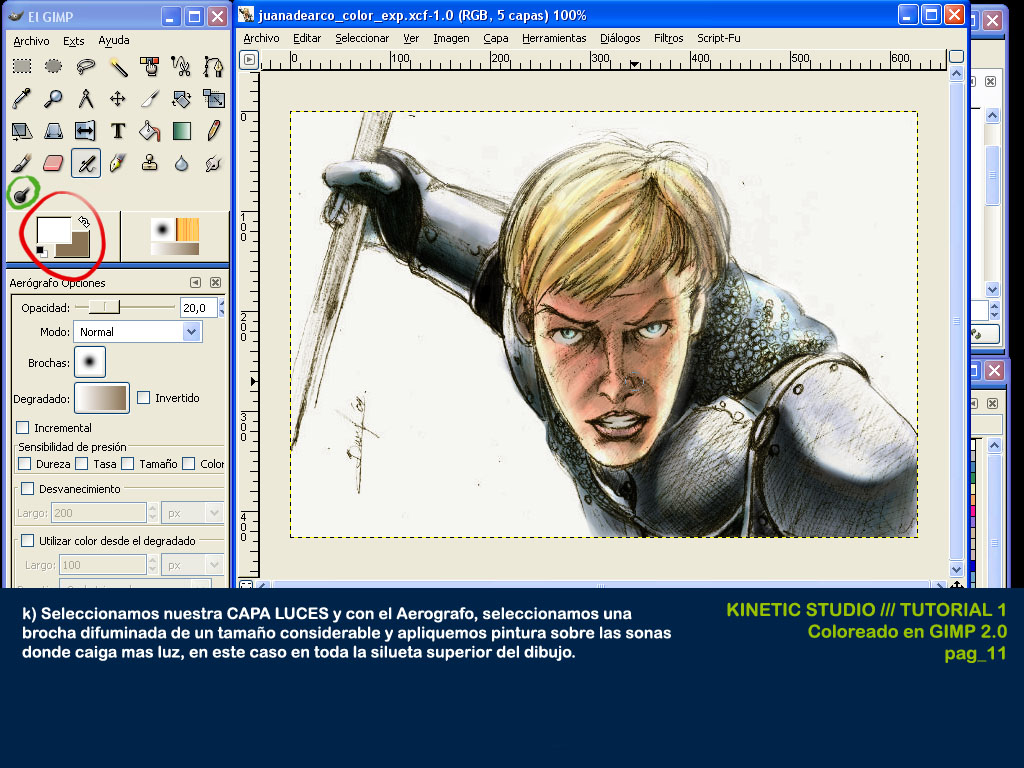Close the Aerógrafo Opciones dock tab
The height and width of the screenshot is (768, 1024).
click(216, 283)
